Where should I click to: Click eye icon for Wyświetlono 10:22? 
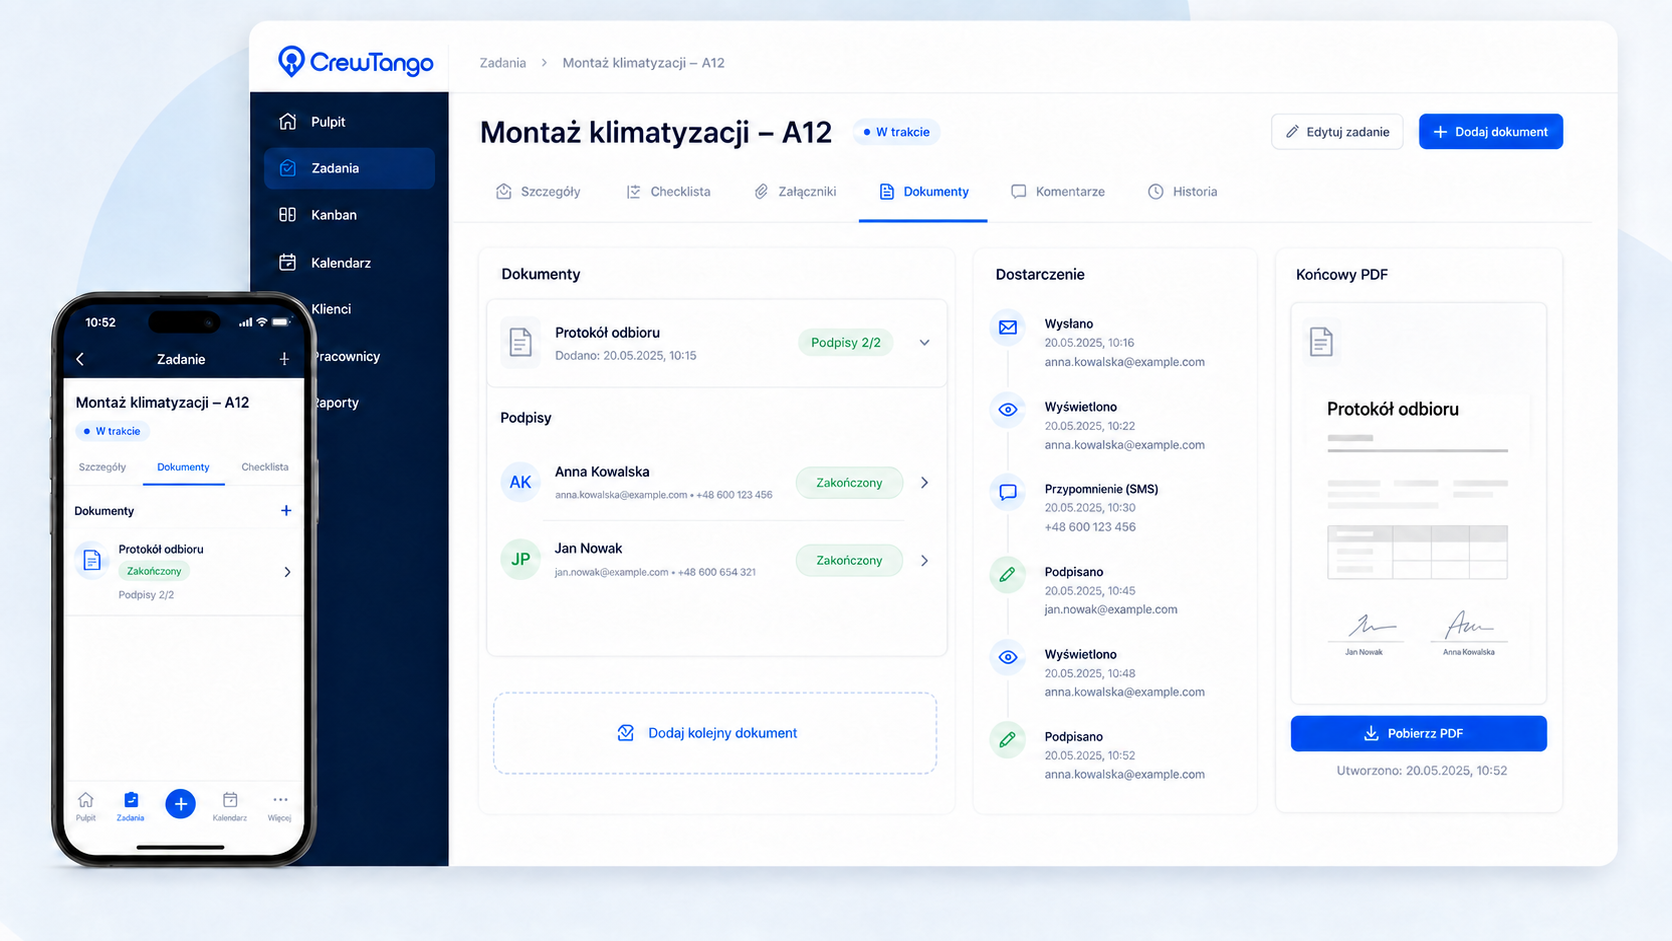point(1008,410)
